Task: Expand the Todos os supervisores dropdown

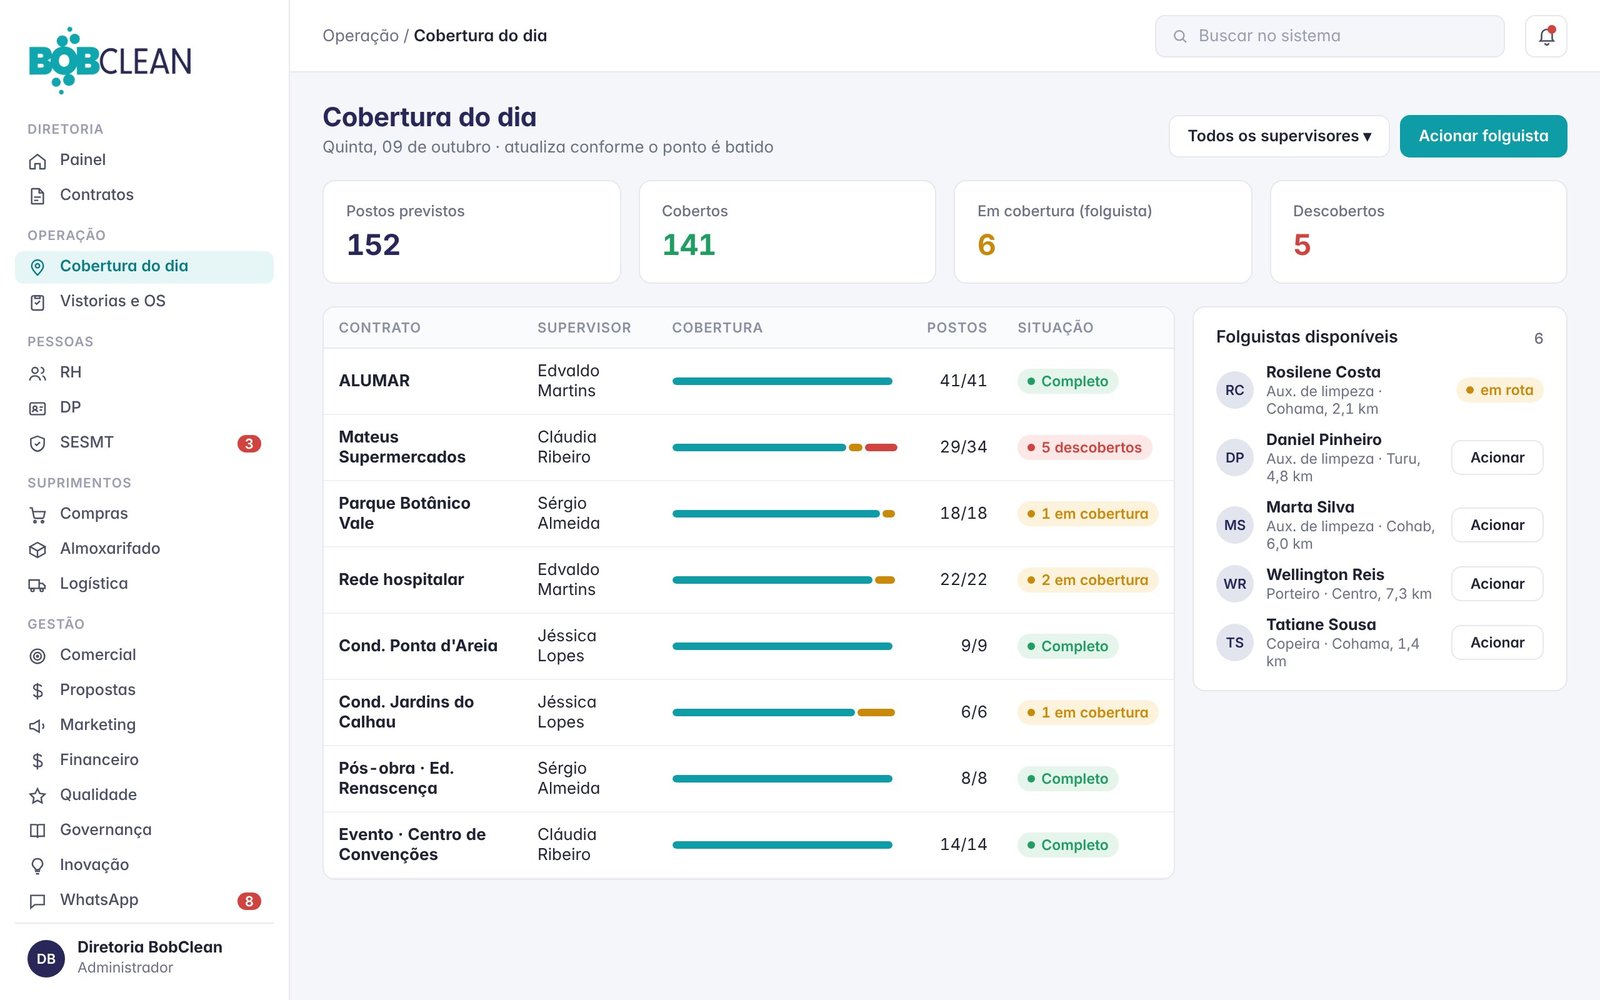Action: [1279, 136]
